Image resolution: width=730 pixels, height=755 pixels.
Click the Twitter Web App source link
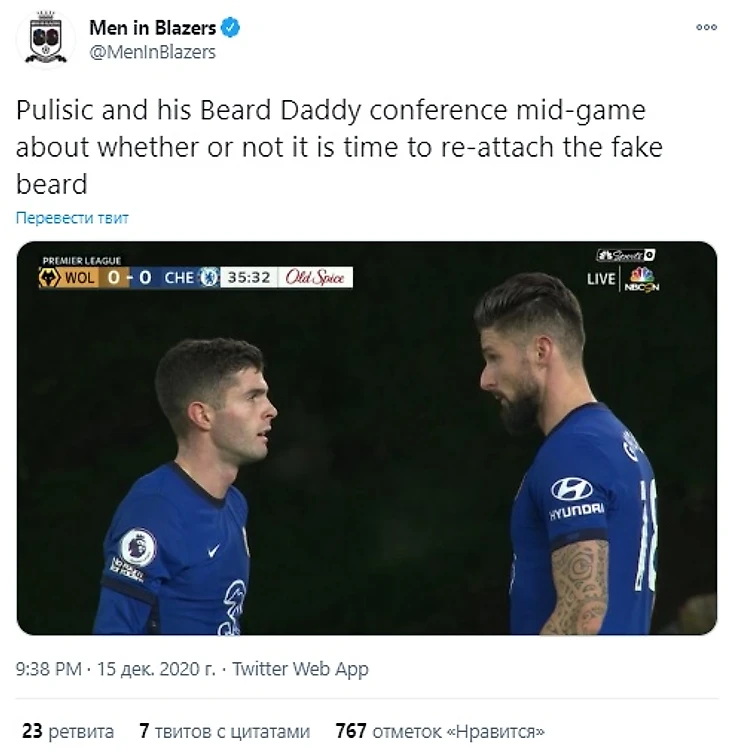(300, 669)
